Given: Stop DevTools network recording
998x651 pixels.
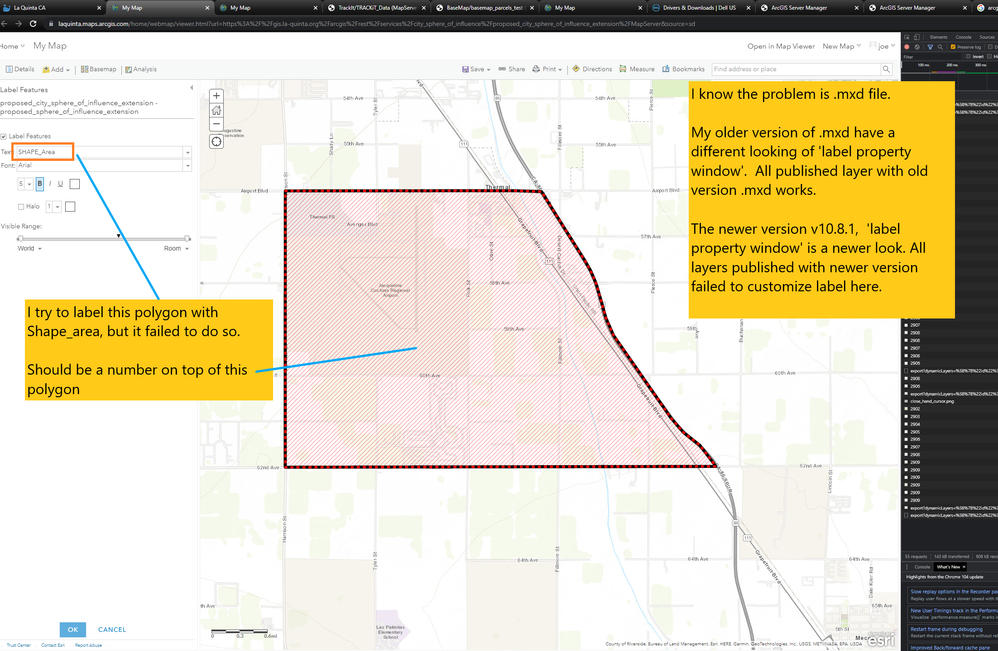Looking at the screenshot, I should [x=907, y=47].
